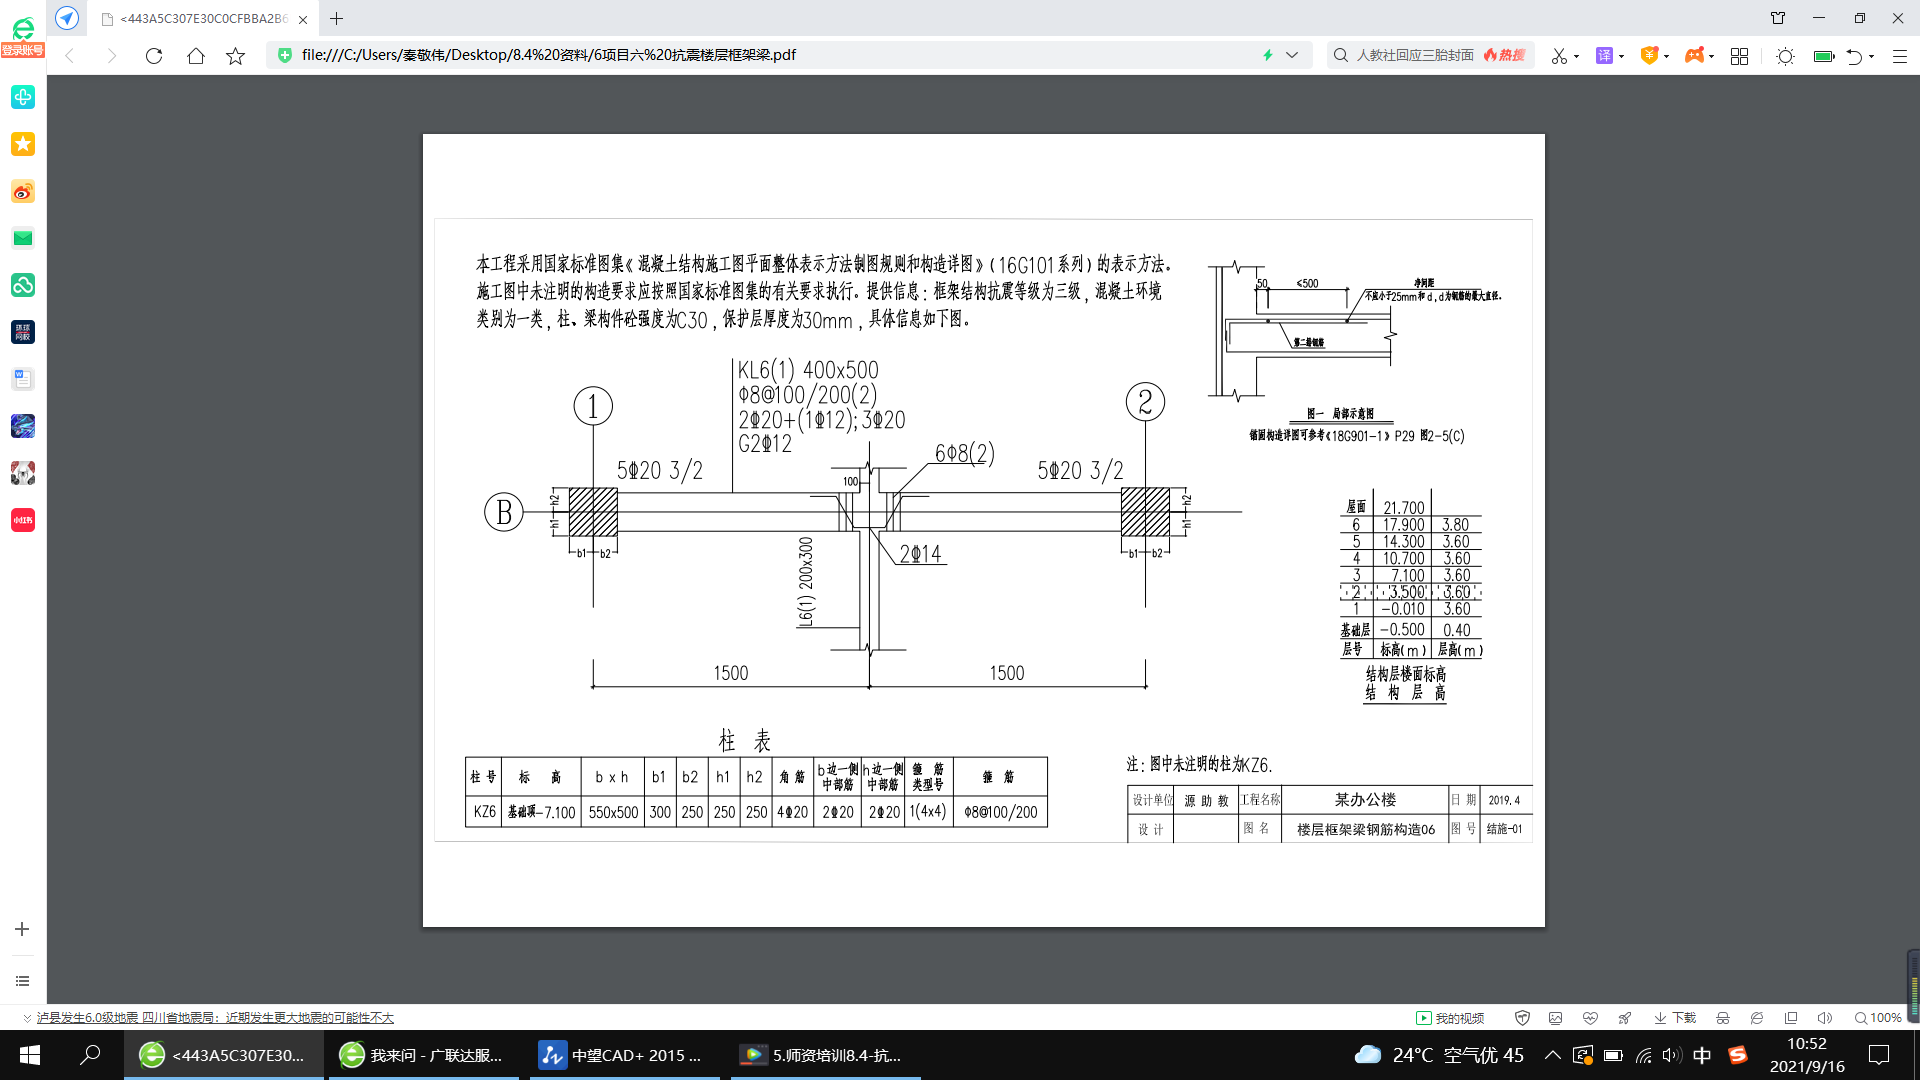
Task: Toggle the sun brightness mode icon
Action: pyautogui.click(x=1785, y=56)
